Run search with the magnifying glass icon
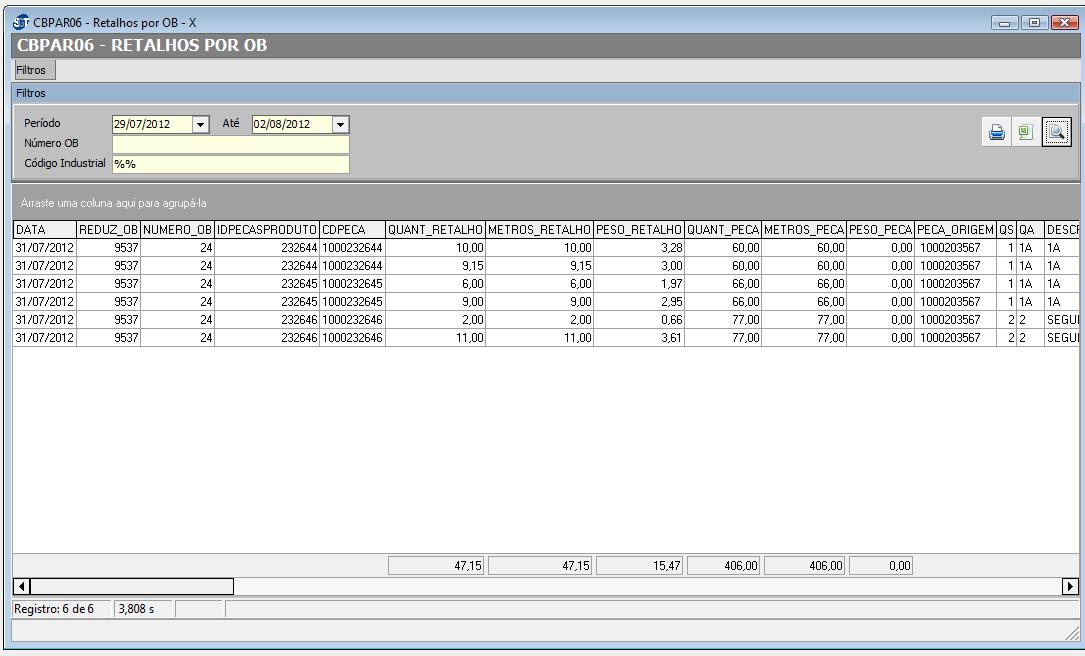Viewport: 1085px width, 656px height. 1056,133
